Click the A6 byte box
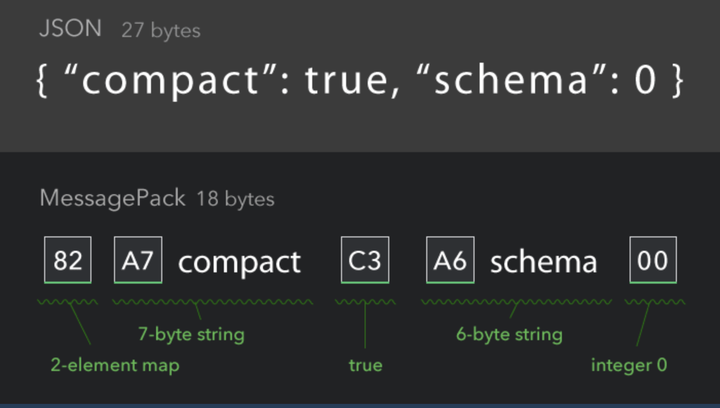This screenshot has width=720, height=408. coord(450,262)
